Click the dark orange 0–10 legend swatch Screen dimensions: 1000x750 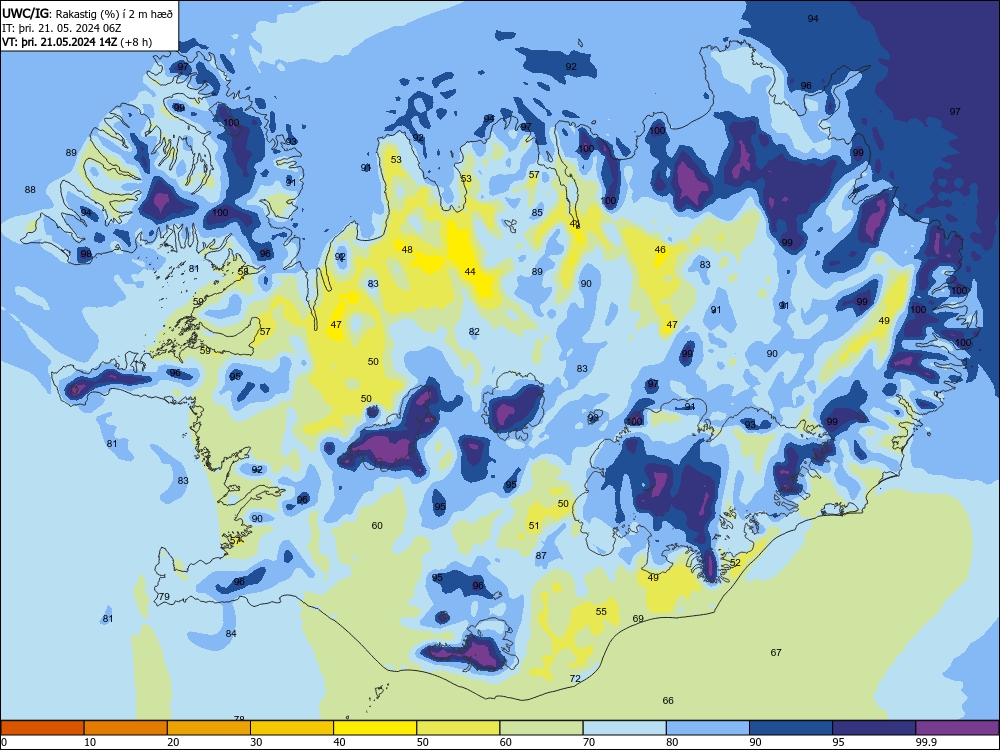[x=42, y=728]
